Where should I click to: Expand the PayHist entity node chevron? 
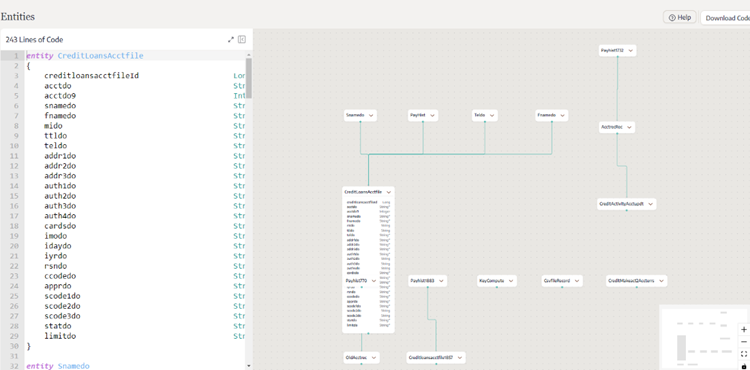pos(432,115)
